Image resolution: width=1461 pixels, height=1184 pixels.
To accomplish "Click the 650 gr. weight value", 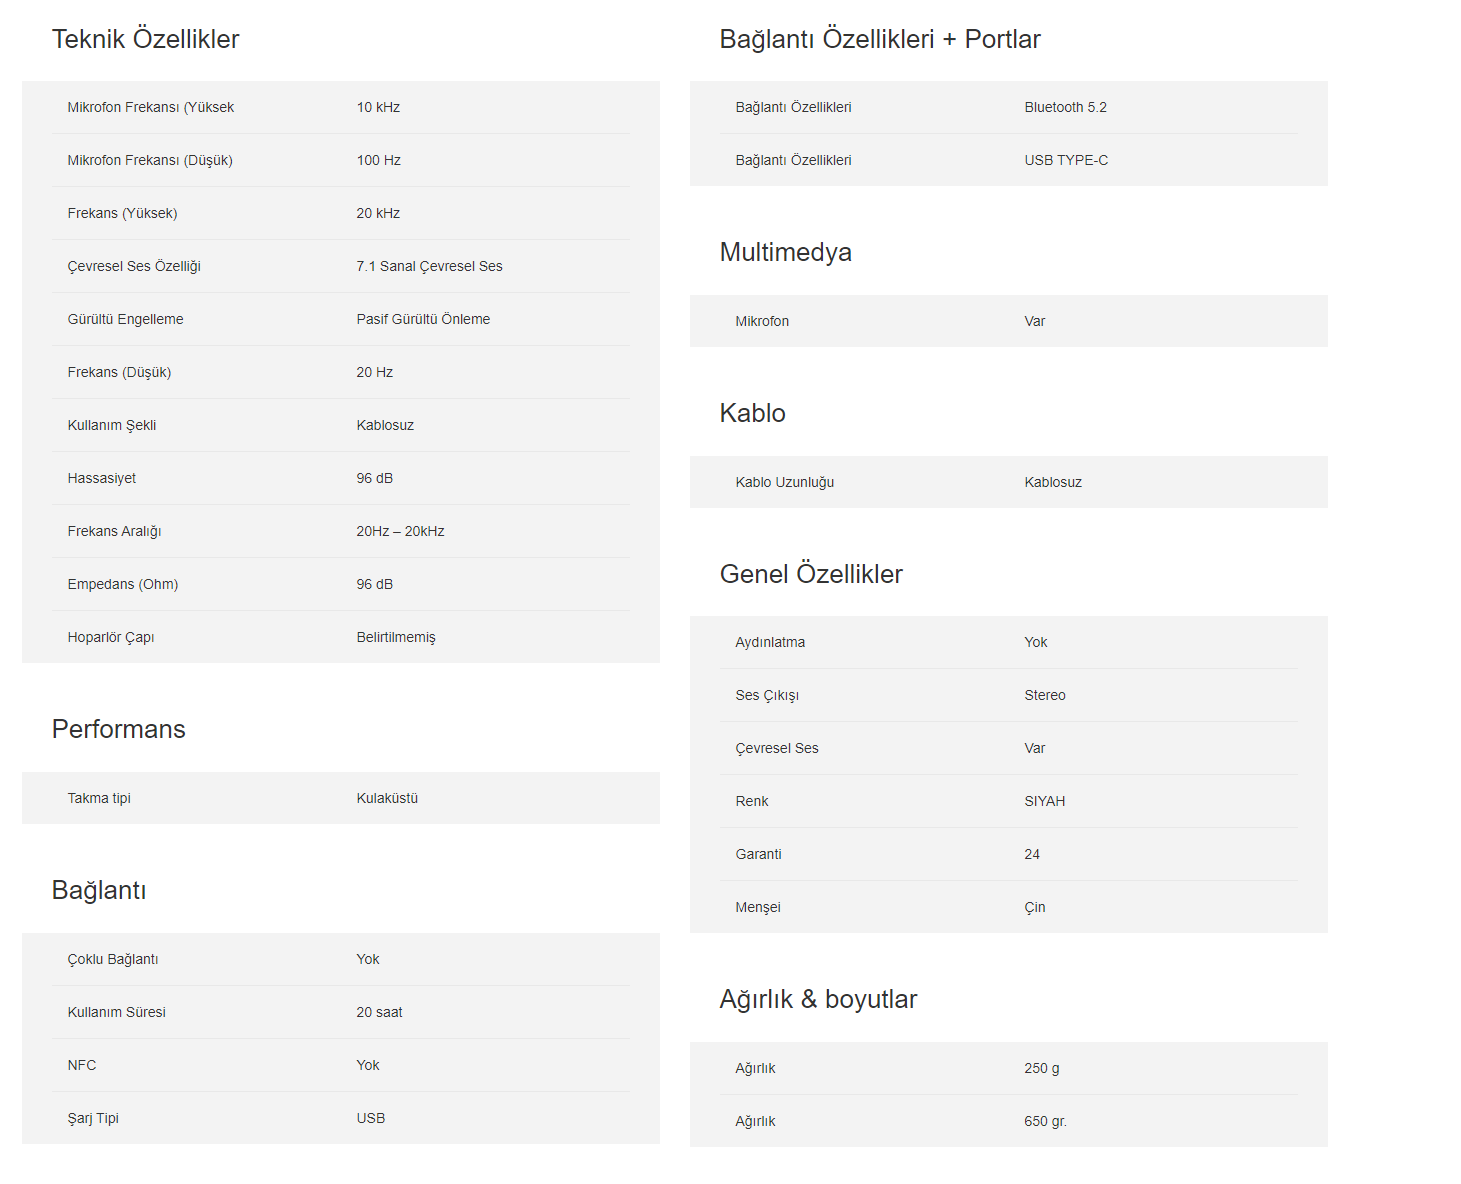I will tap(1045, 1121).
